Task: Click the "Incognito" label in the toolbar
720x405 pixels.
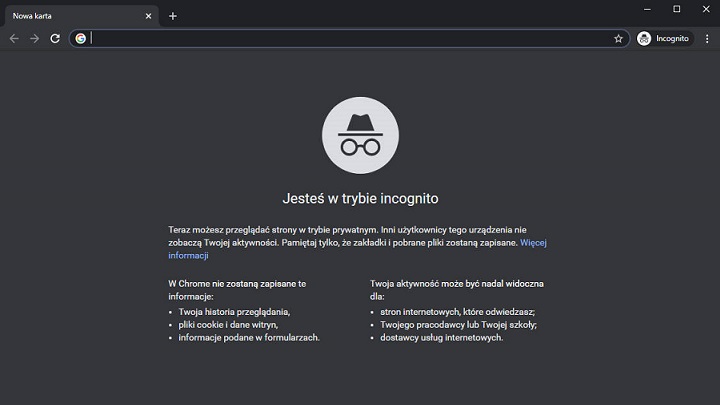Action: 673,38
